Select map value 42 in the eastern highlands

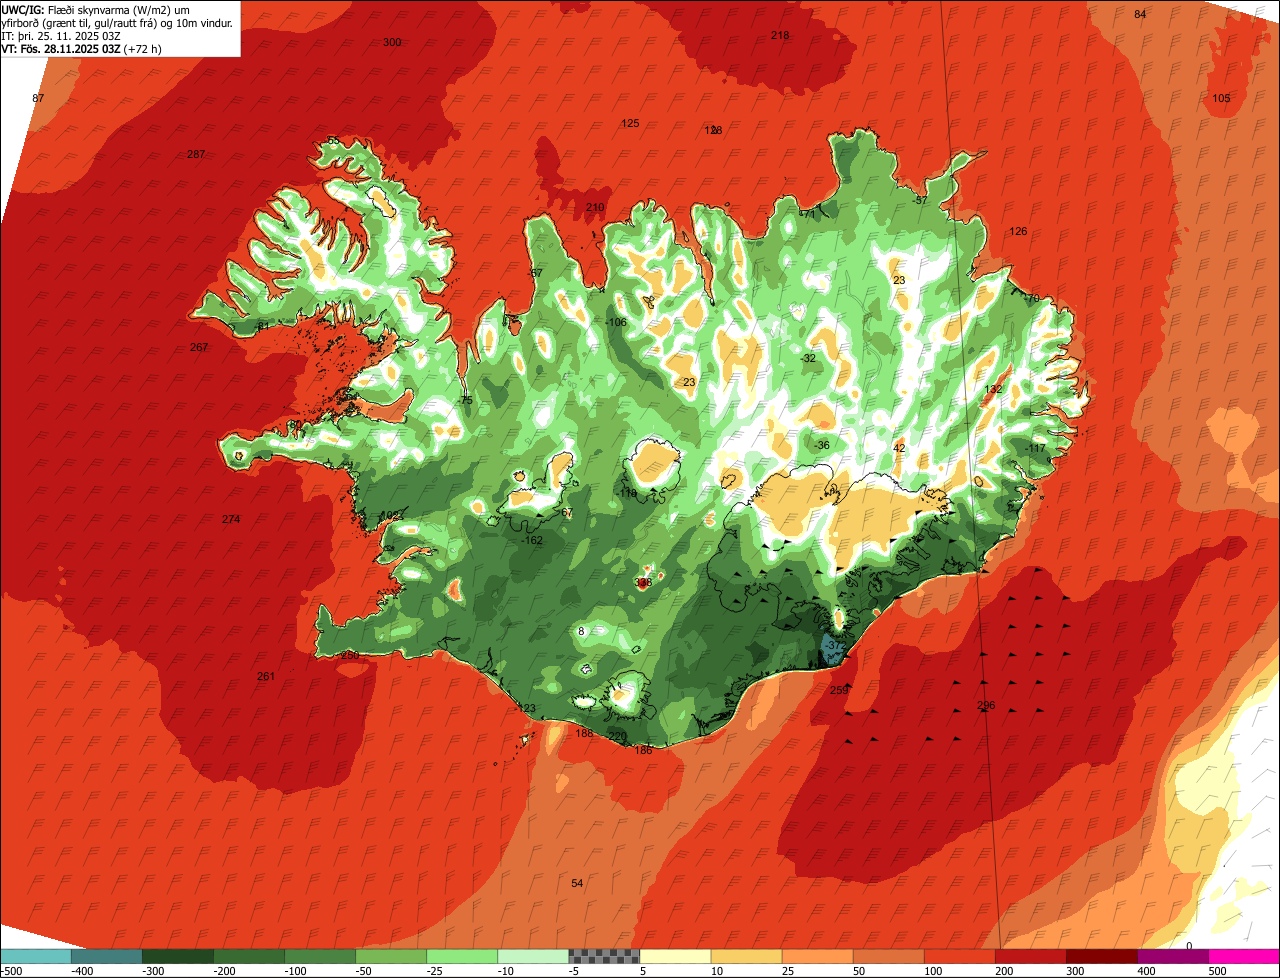click(x=899, y=448)
